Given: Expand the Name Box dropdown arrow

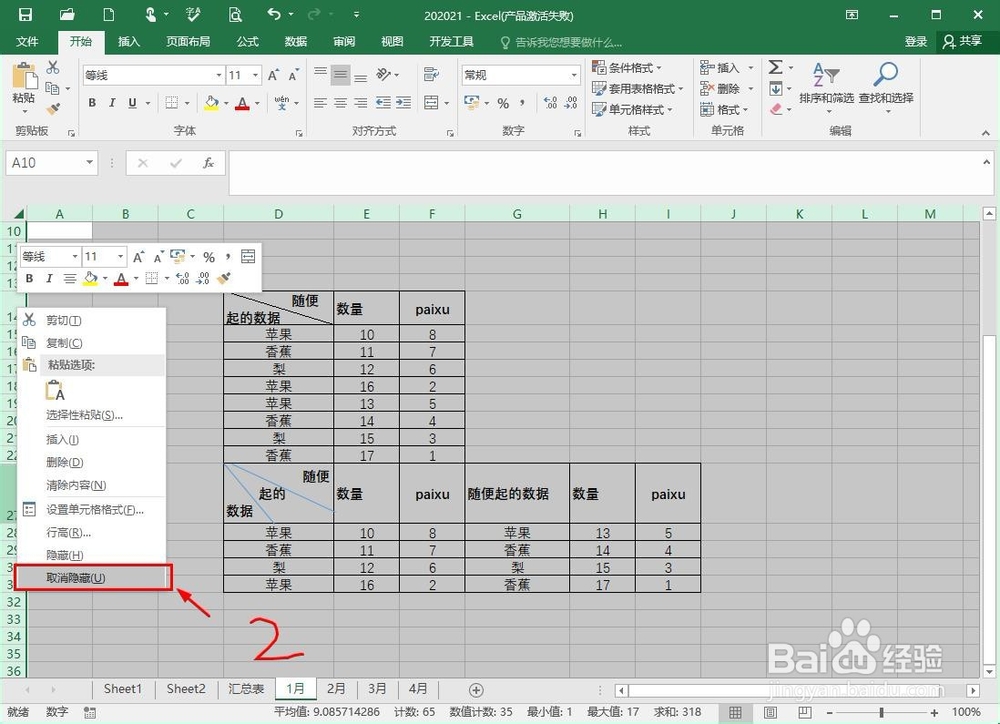Looking at the screenshot, I should [x=90, y=163].
